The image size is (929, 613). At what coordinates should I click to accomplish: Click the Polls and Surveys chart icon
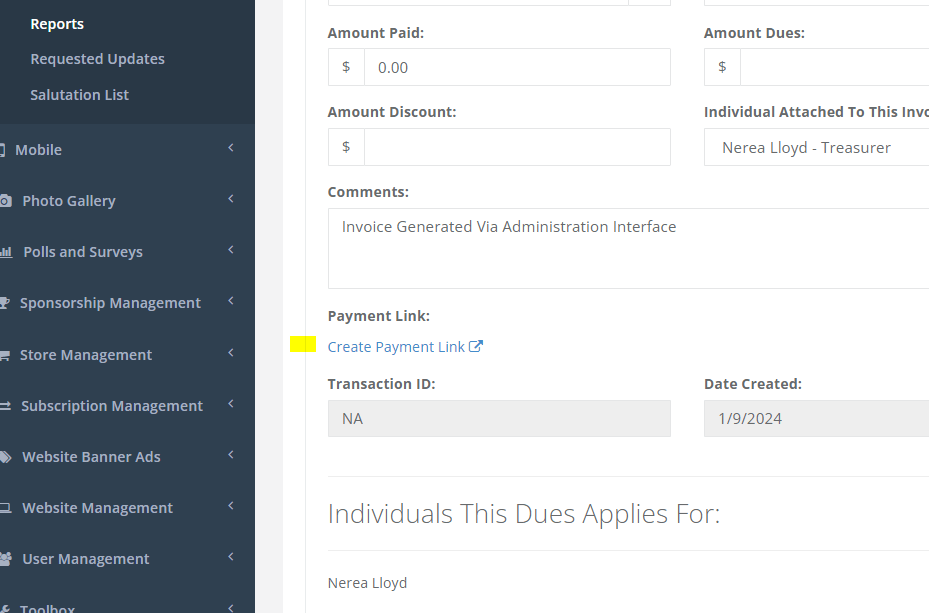click(x=5, y=252)
